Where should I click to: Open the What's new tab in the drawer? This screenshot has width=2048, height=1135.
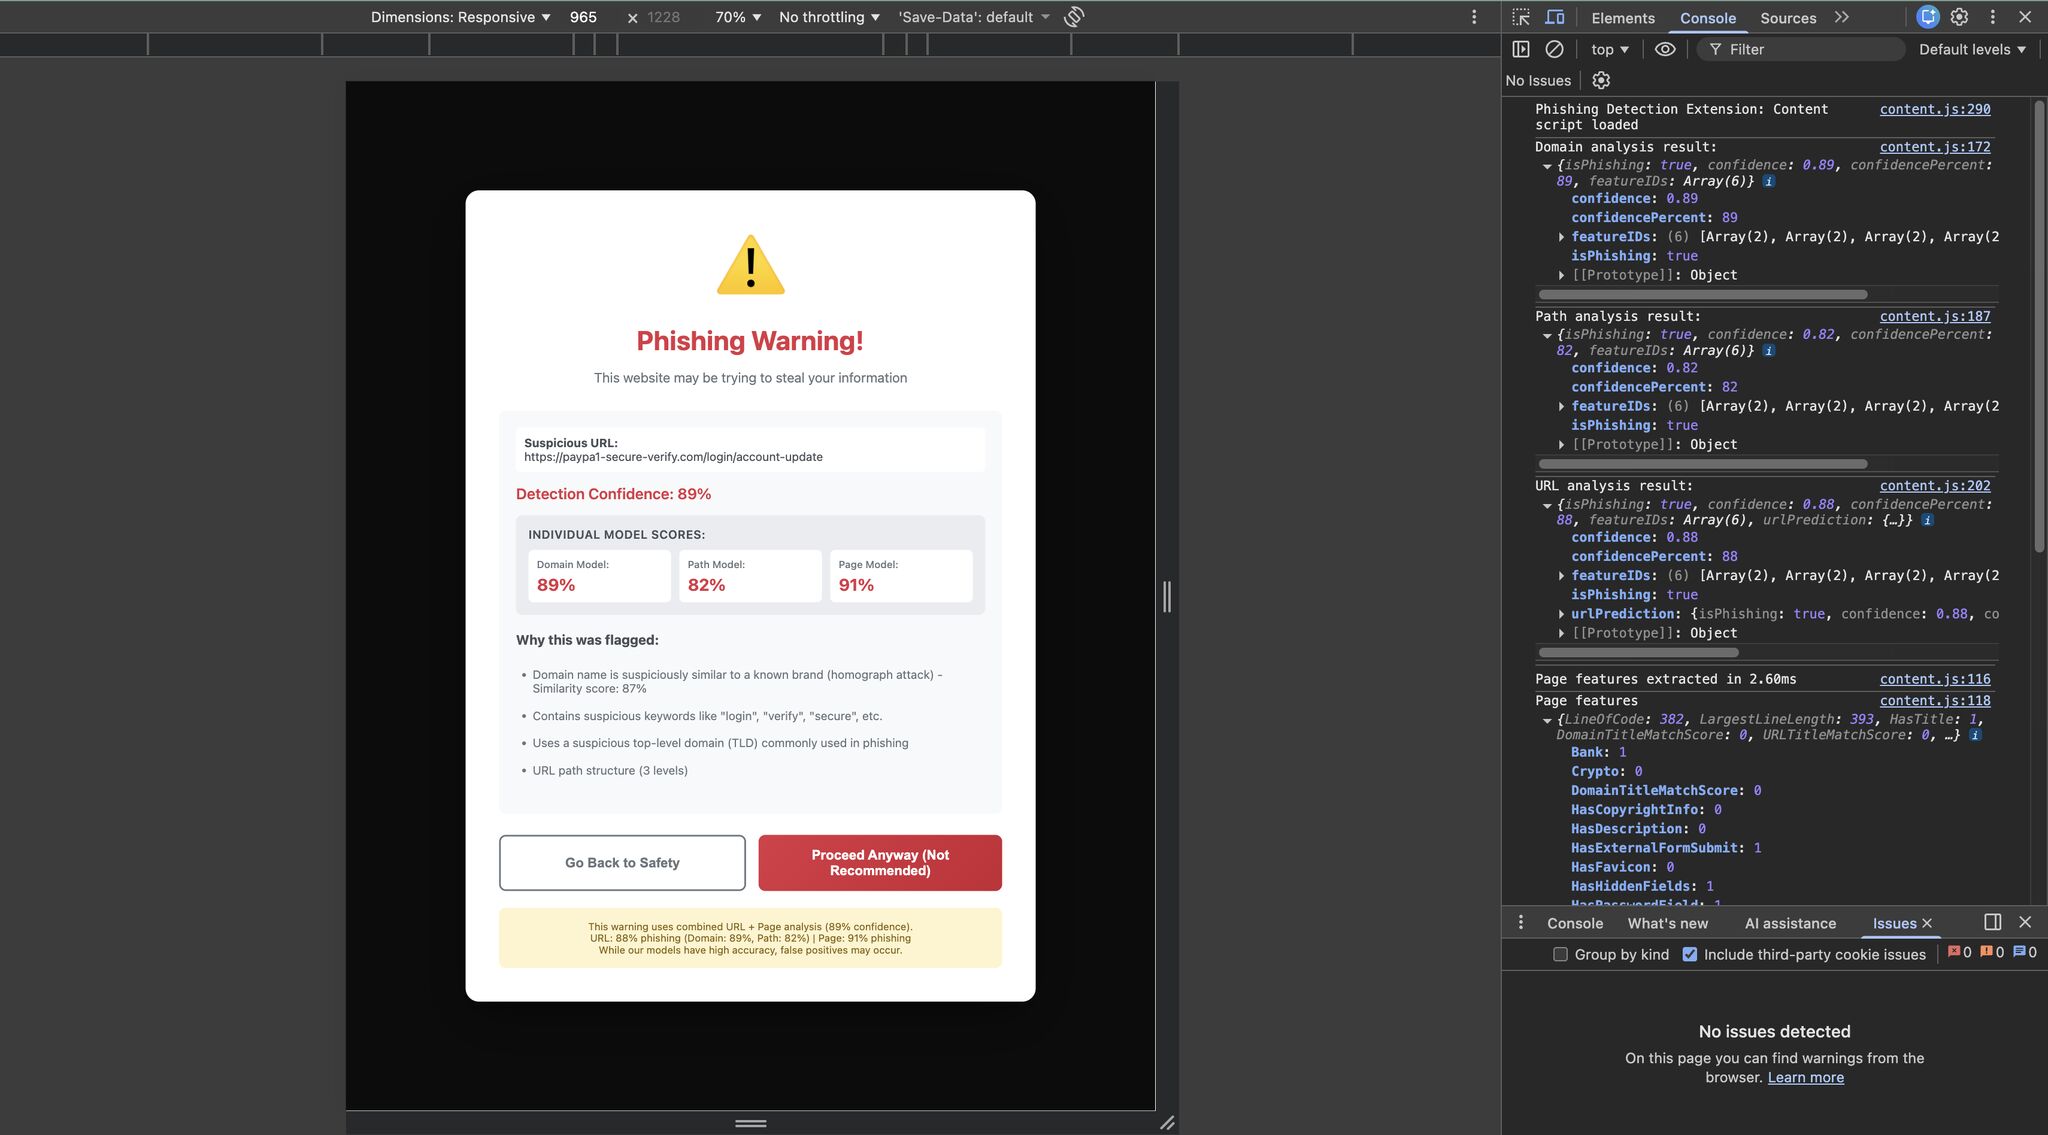coord(1666,923)
